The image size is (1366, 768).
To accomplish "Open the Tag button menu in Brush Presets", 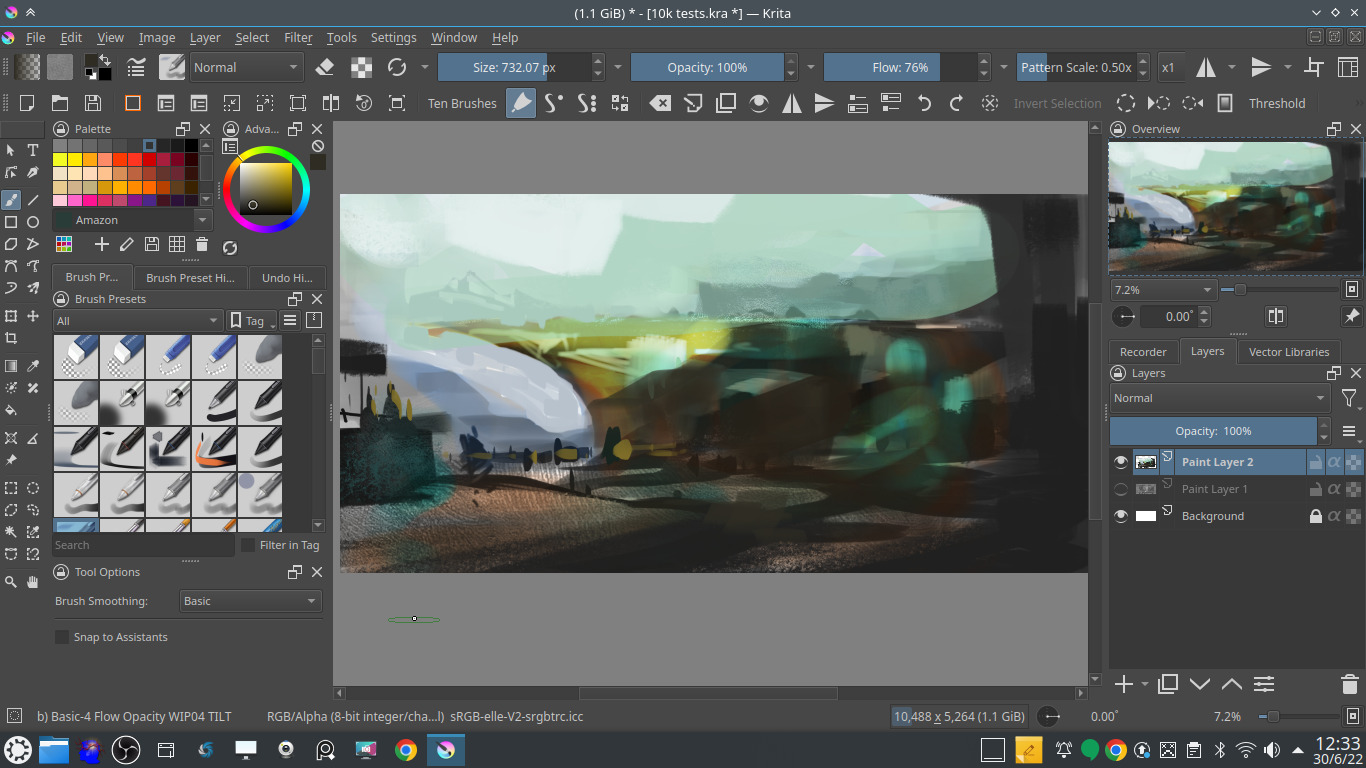I will [252, 320].
